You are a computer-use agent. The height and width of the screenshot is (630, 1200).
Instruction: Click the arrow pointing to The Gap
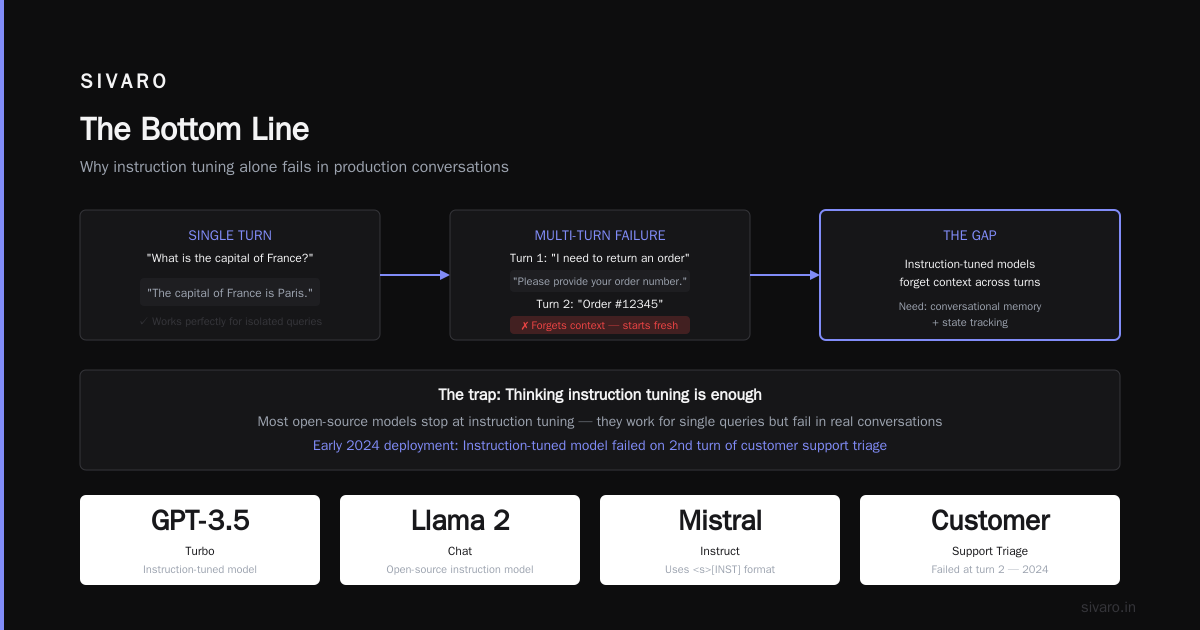point(785,275)
